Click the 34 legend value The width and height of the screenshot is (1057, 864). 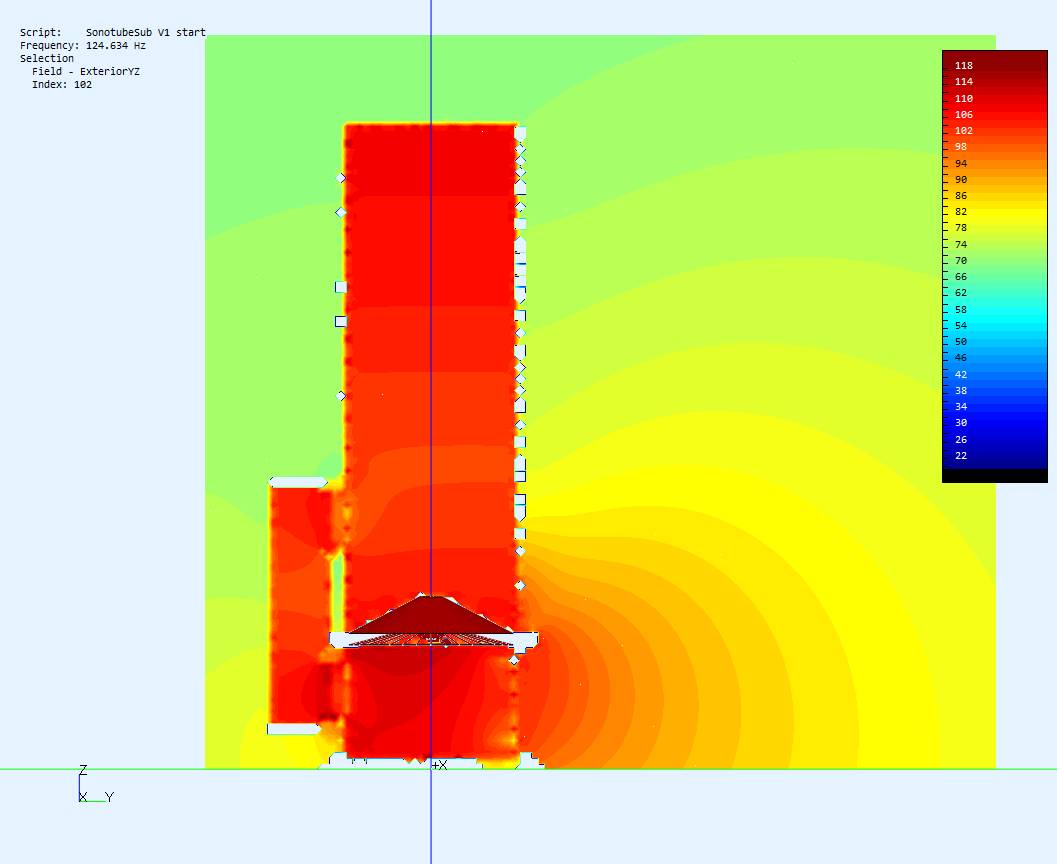pyautogui.click(x=961, y=406)
